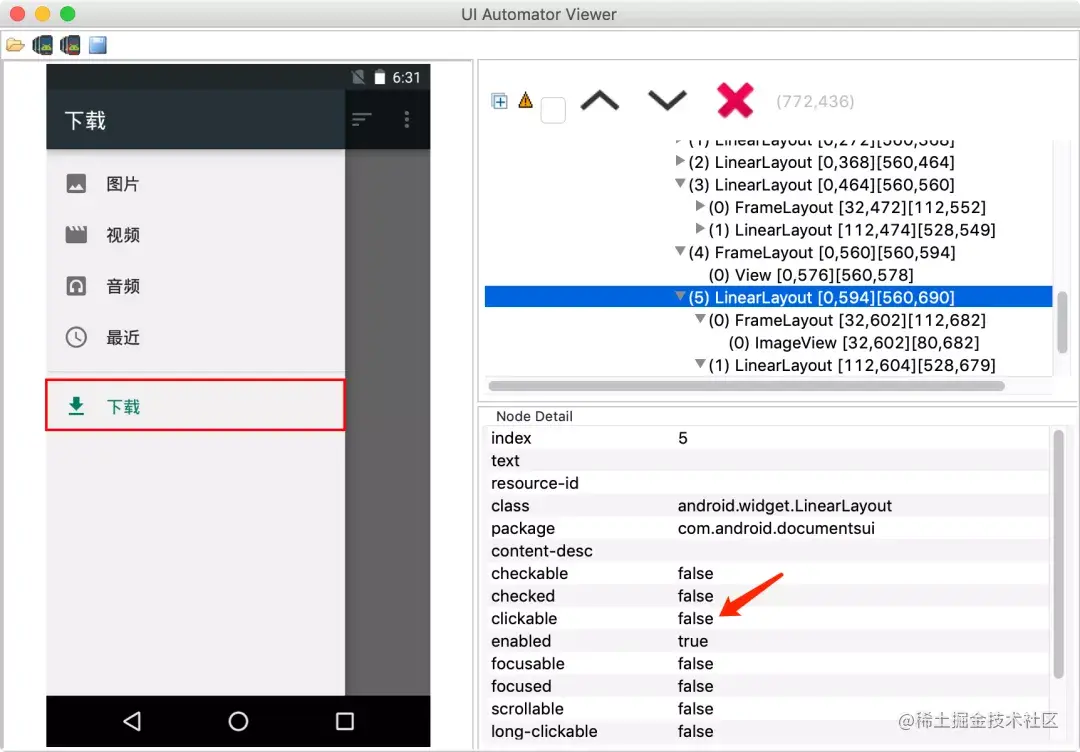The image size is (1080, 752).
Task: Tap the Android back triangle button
Action: coord(132,721)
